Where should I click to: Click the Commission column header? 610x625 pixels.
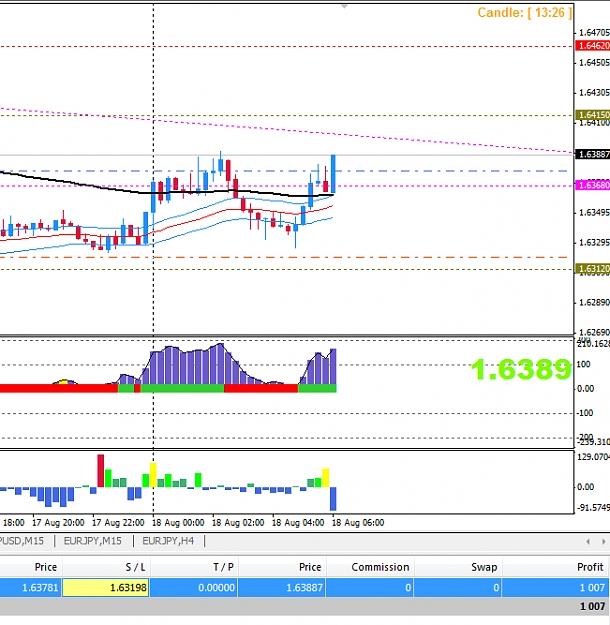[x=370, y=567]
